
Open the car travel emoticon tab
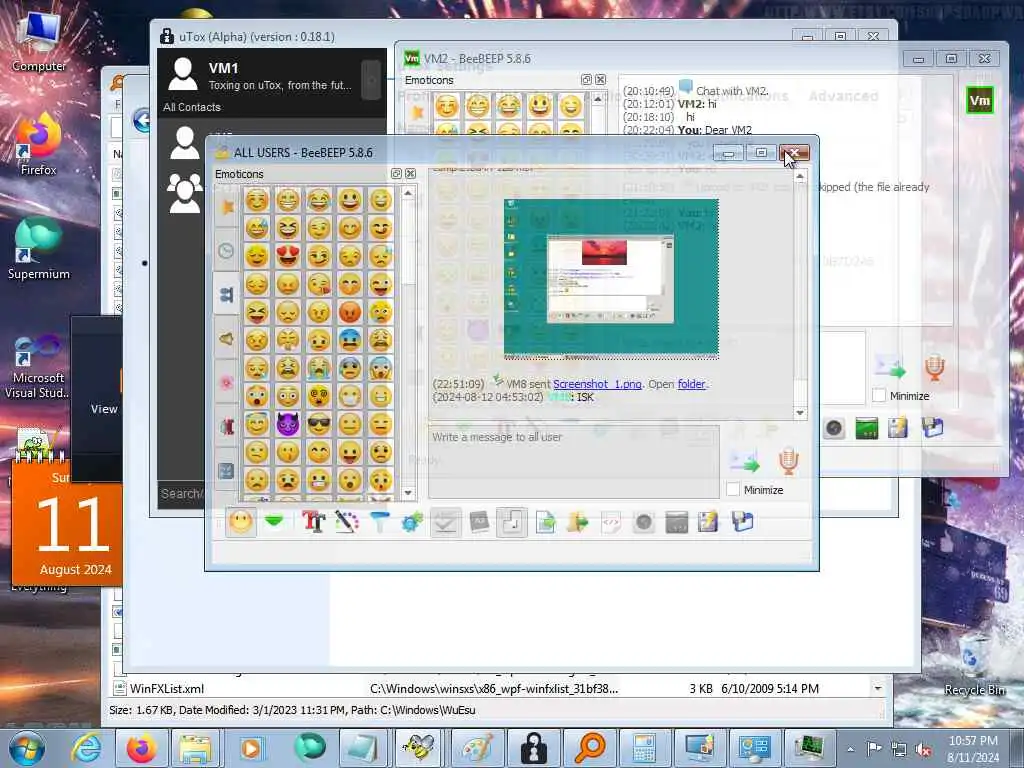click(227, 426)
